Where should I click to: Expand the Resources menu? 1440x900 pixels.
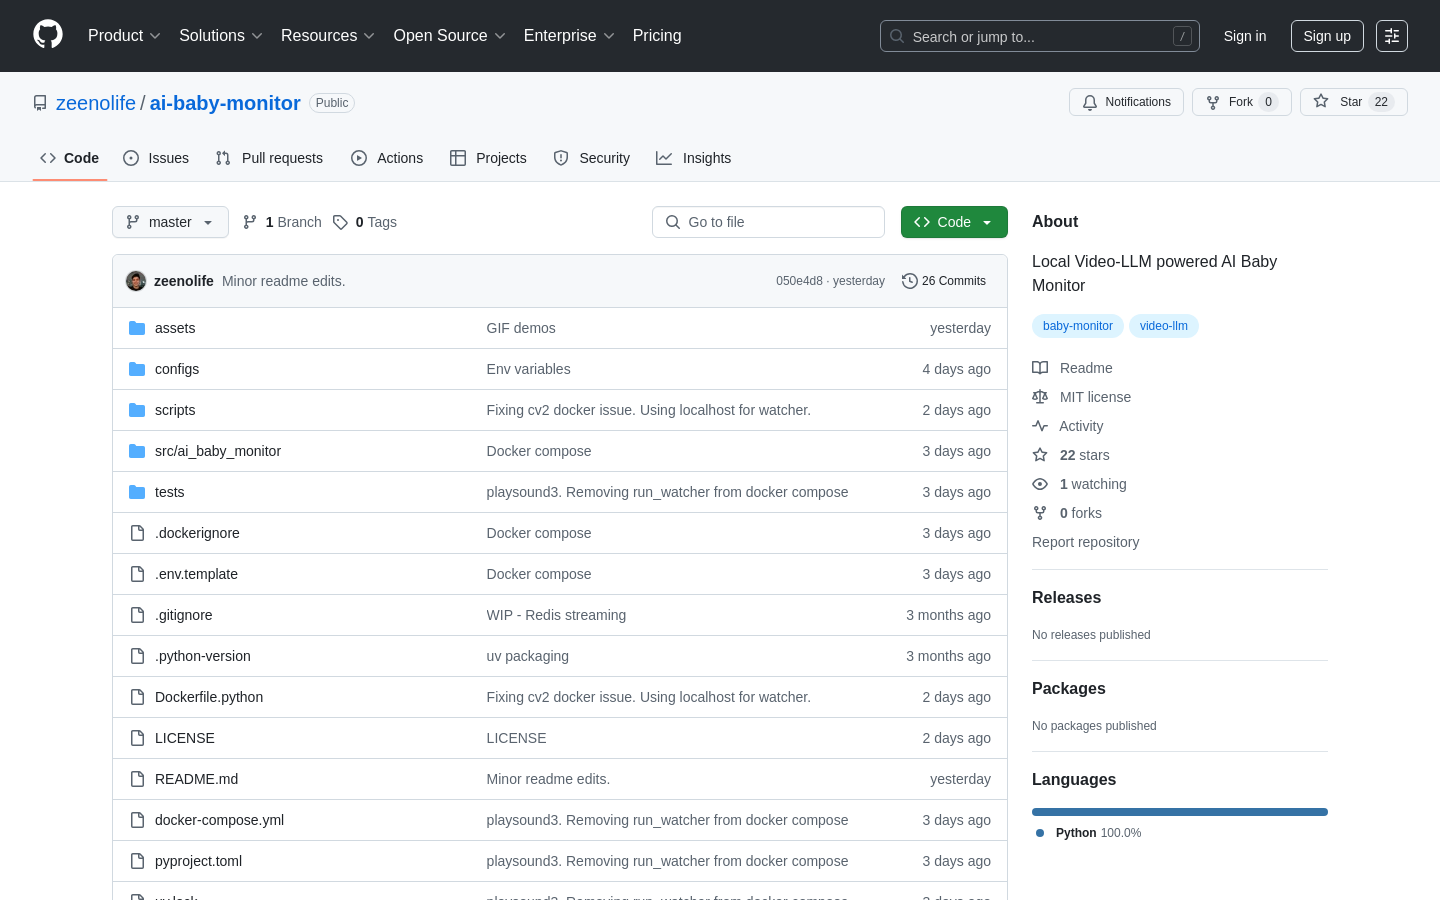point(327,35)
